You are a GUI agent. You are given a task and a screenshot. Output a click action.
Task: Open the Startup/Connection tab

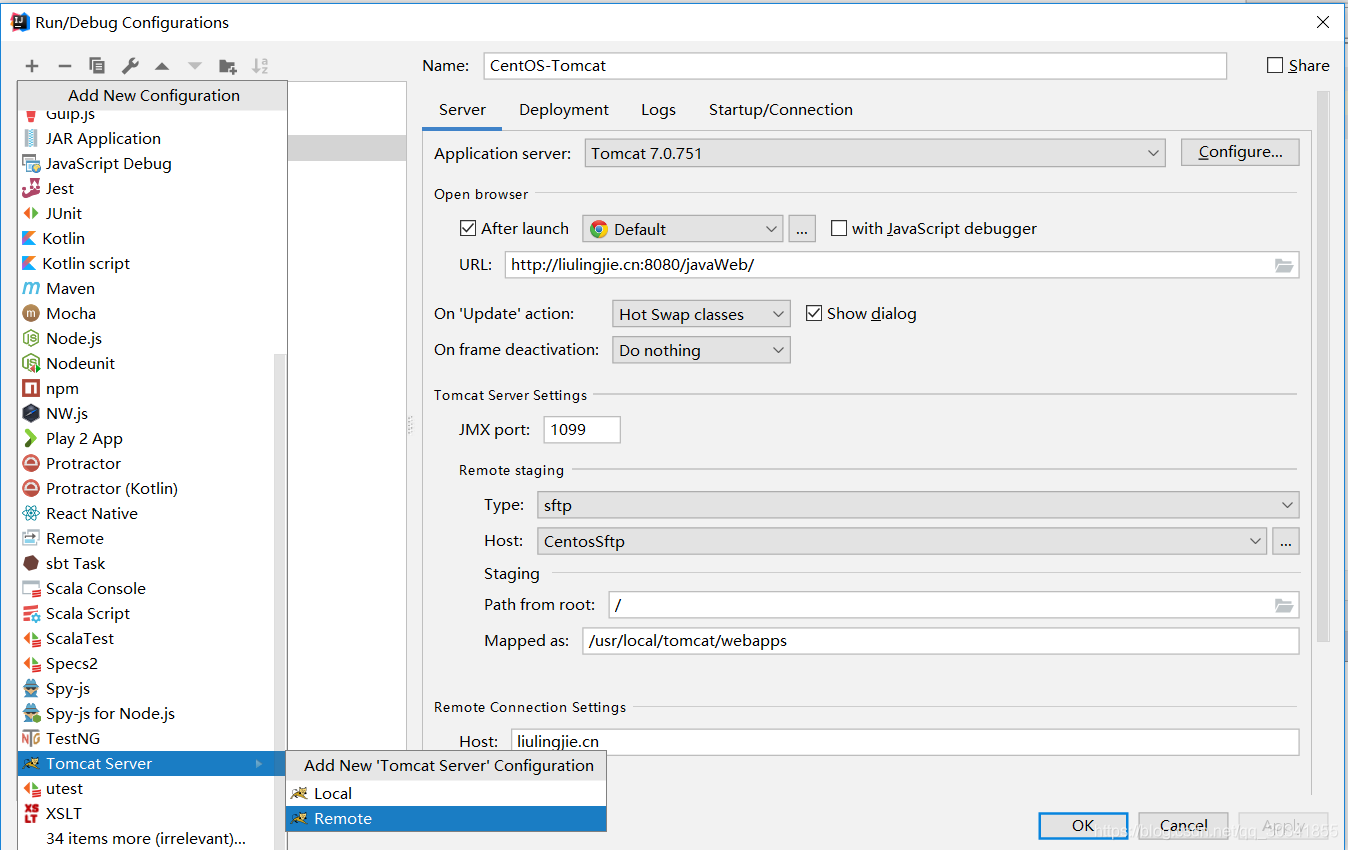(781, 110)
